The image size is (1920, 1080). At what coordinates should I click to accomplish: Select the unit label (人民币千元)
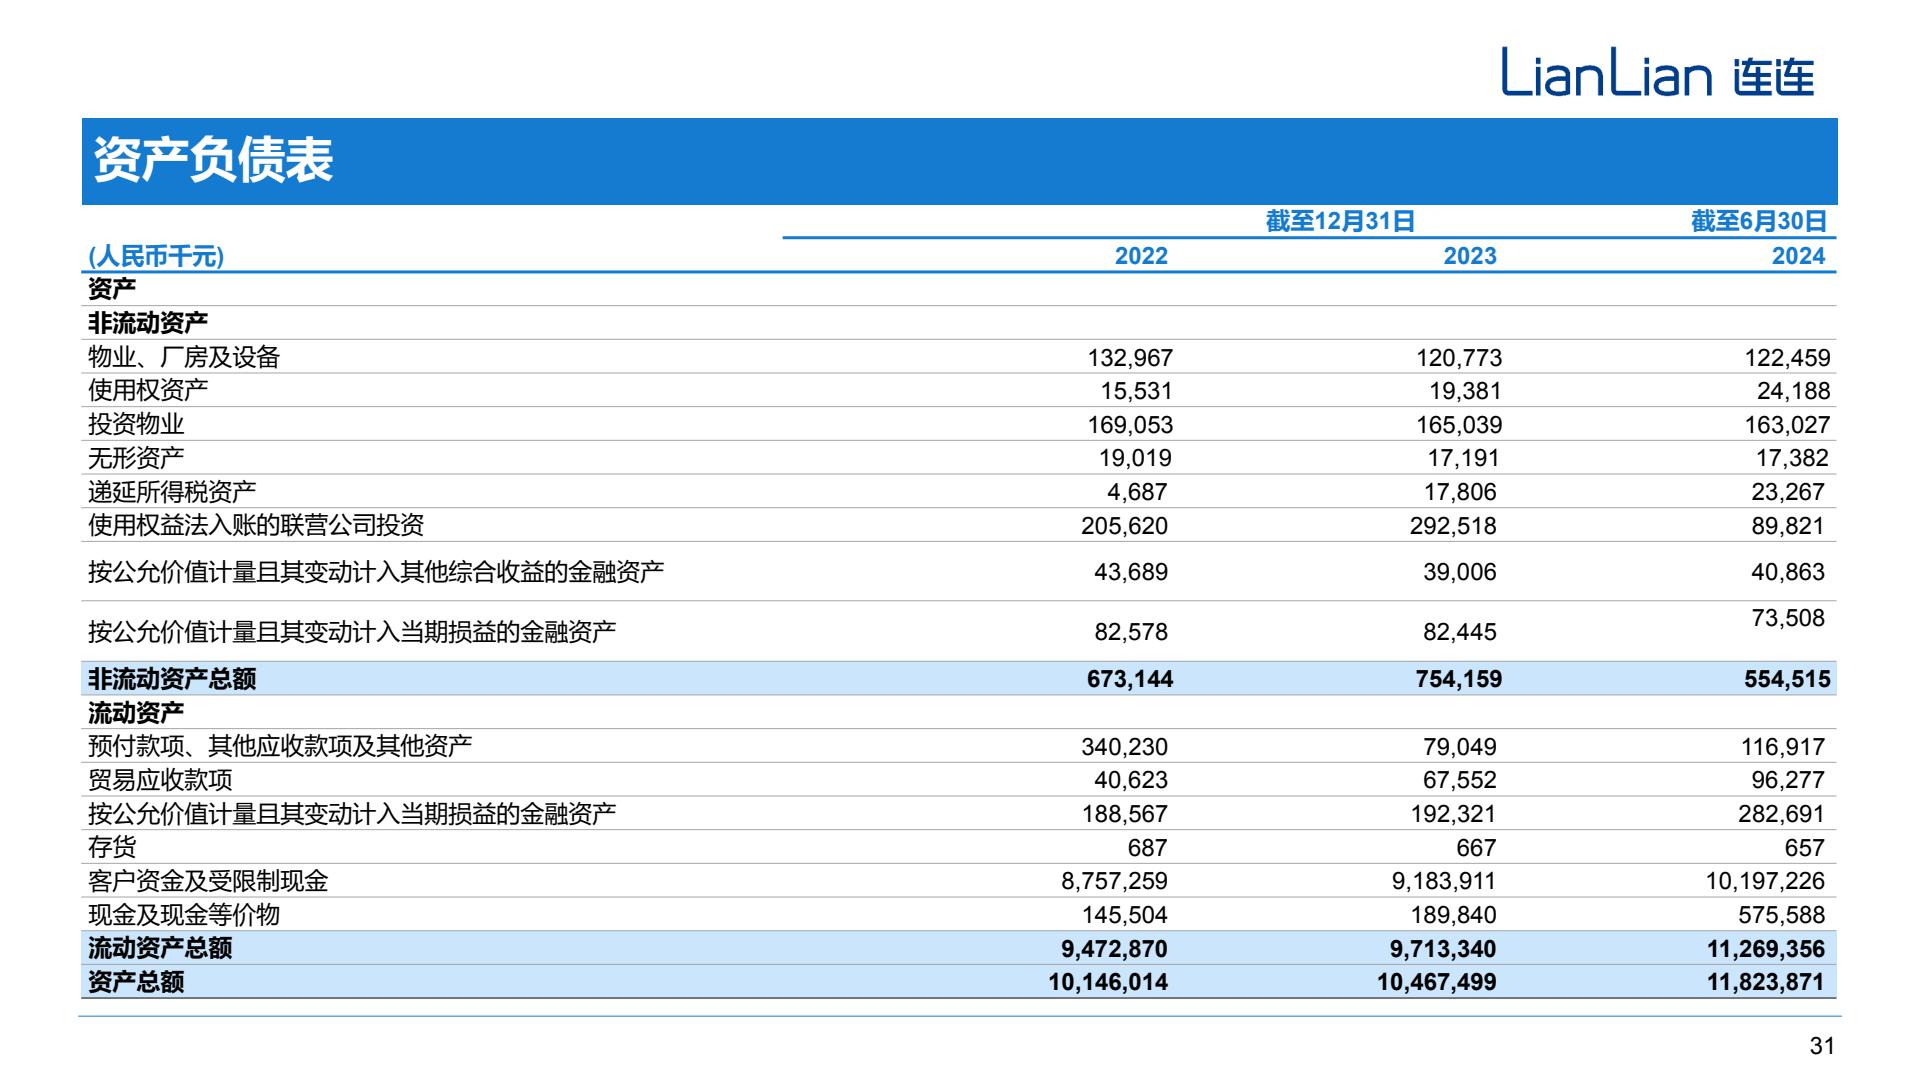[x=156, y=256]
